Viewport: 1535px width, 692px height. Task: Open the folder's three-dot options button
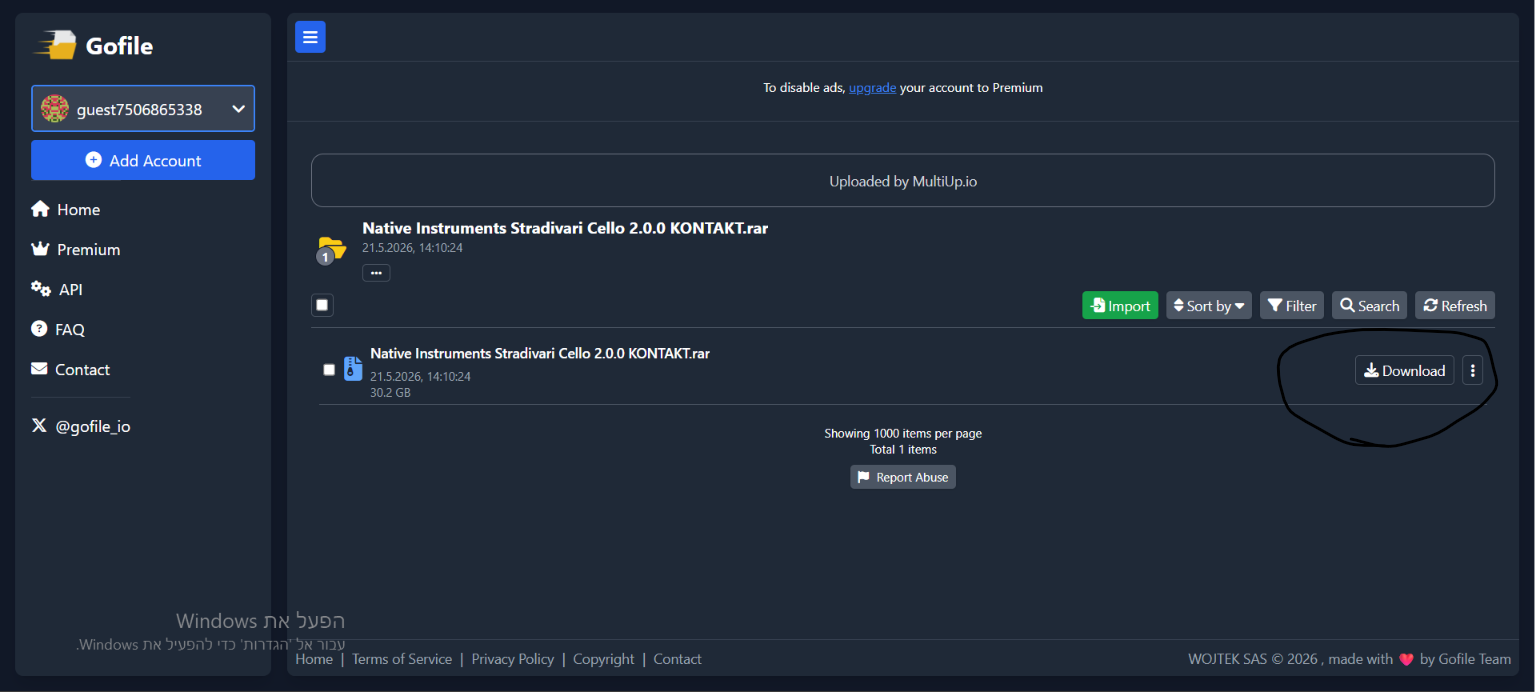coord(376,272)
